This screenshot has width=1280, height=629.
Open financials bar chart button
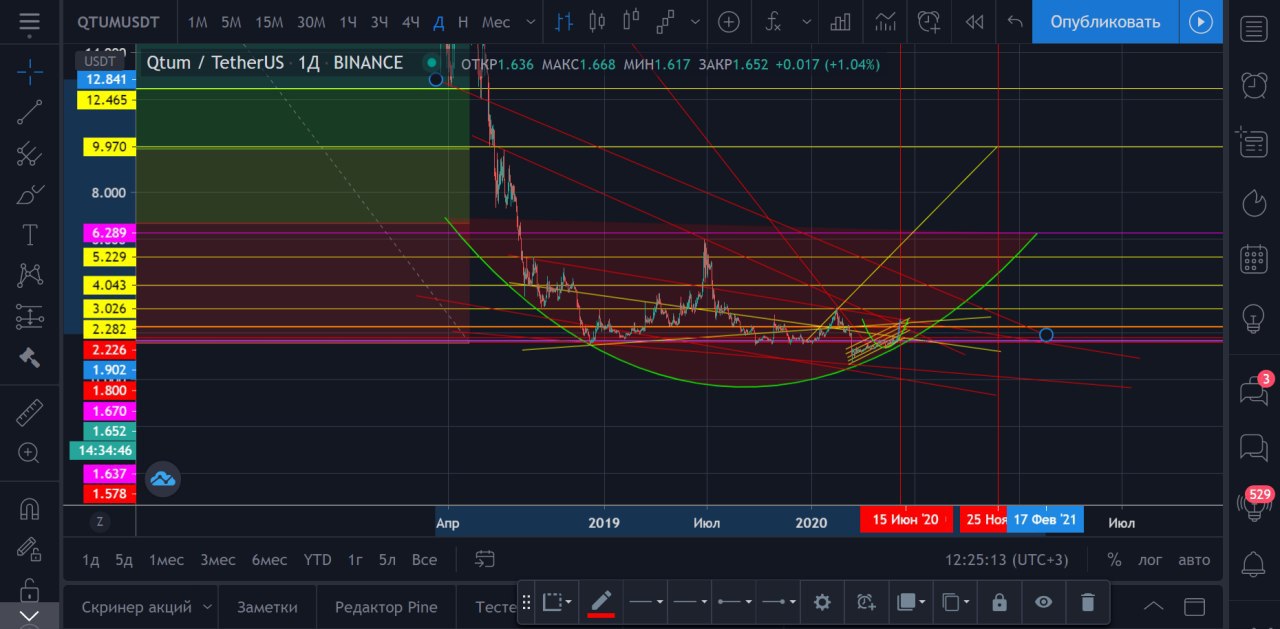[x=841, y=21]
